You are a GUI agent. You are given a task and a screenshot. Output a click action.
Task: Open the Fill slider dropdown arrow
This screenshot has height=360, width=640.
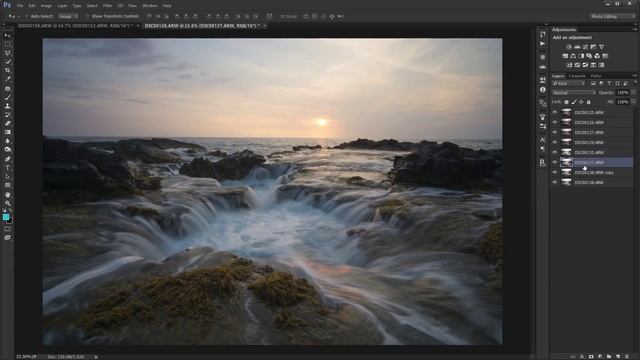click(633, 102)
